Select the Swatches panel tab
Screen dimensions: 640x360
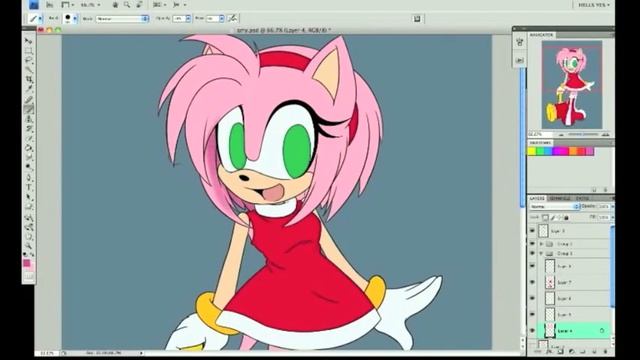[540, 143]
